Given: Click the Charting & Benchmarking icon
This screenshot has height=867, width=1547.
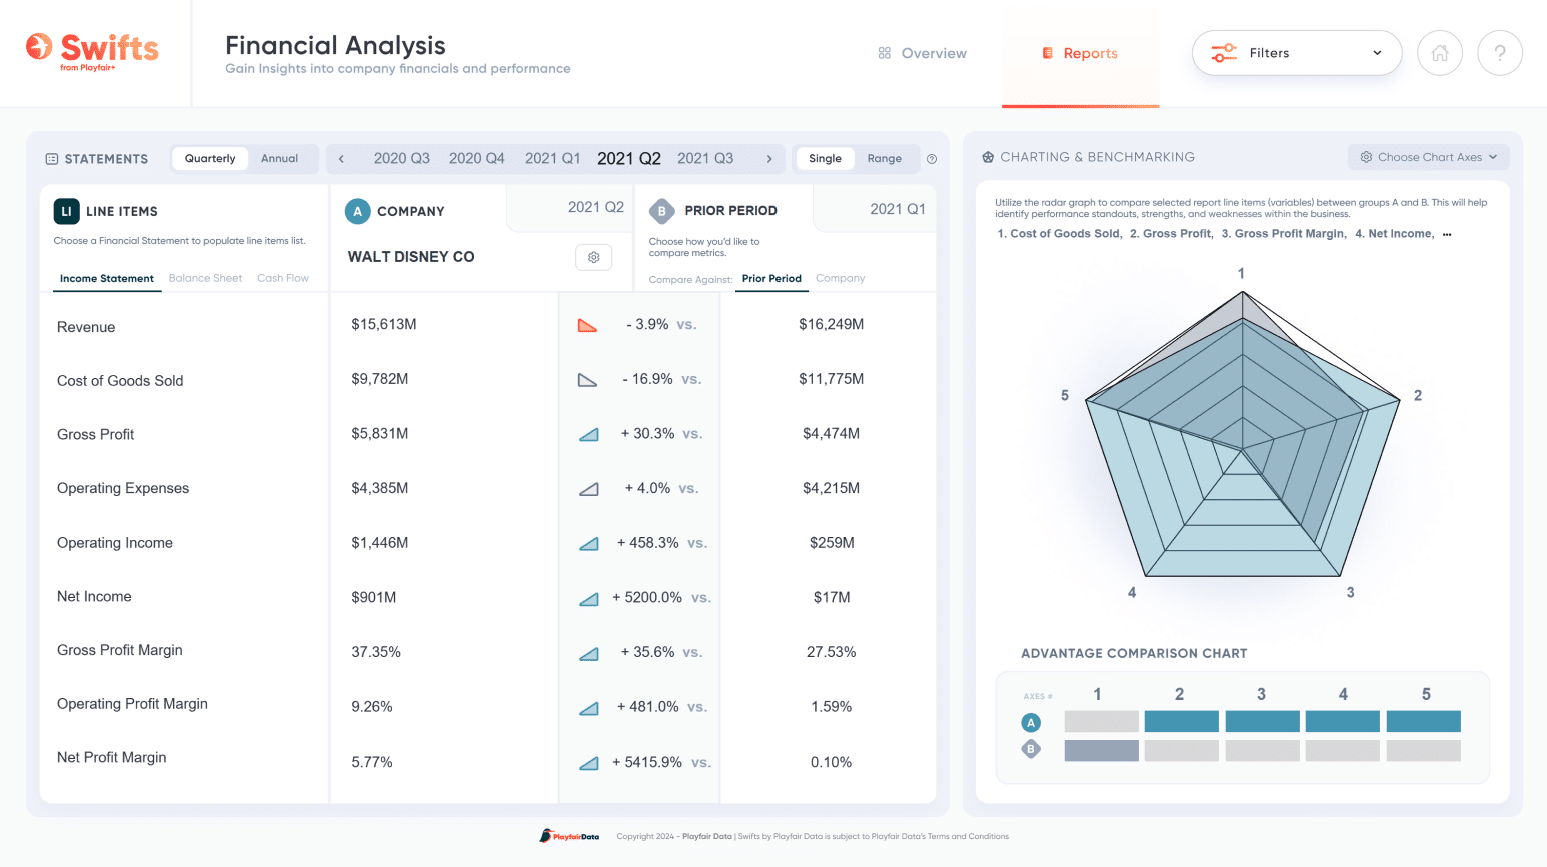Looking at the screenshot, I should click(x=988, y=157).
